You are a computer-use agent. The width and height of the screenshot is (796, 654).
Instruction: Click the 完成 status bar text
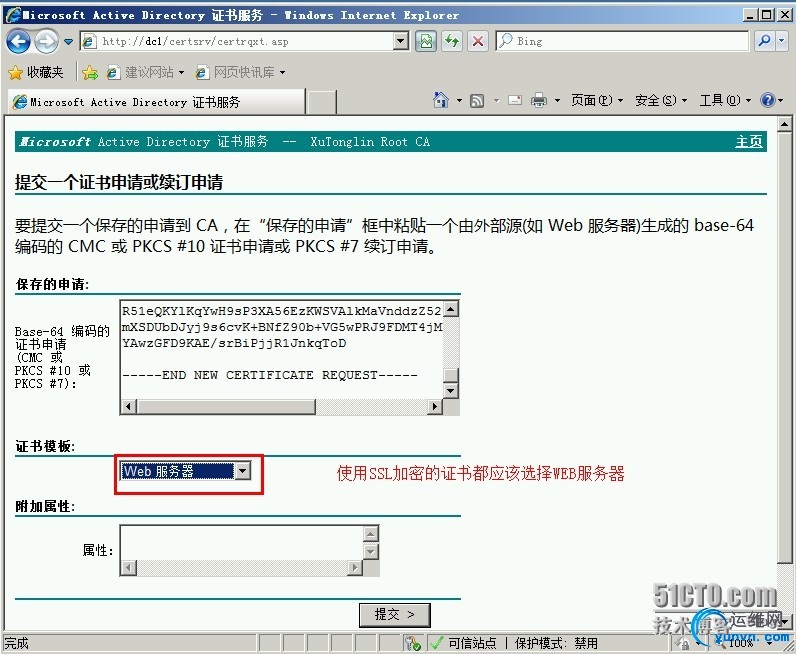pos(16,643)
